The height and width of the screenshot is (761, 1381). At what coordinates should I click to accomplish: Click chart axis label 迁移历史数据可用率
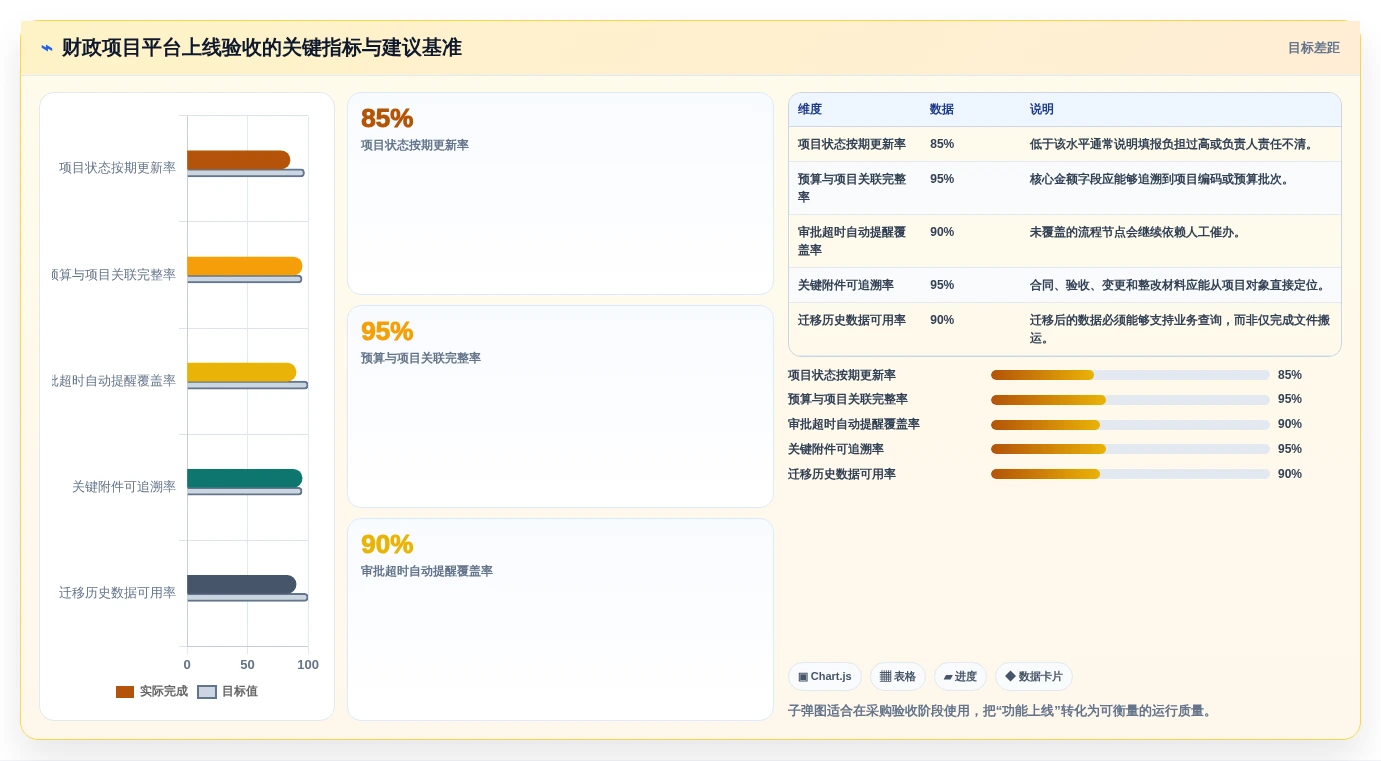point(117,593)
